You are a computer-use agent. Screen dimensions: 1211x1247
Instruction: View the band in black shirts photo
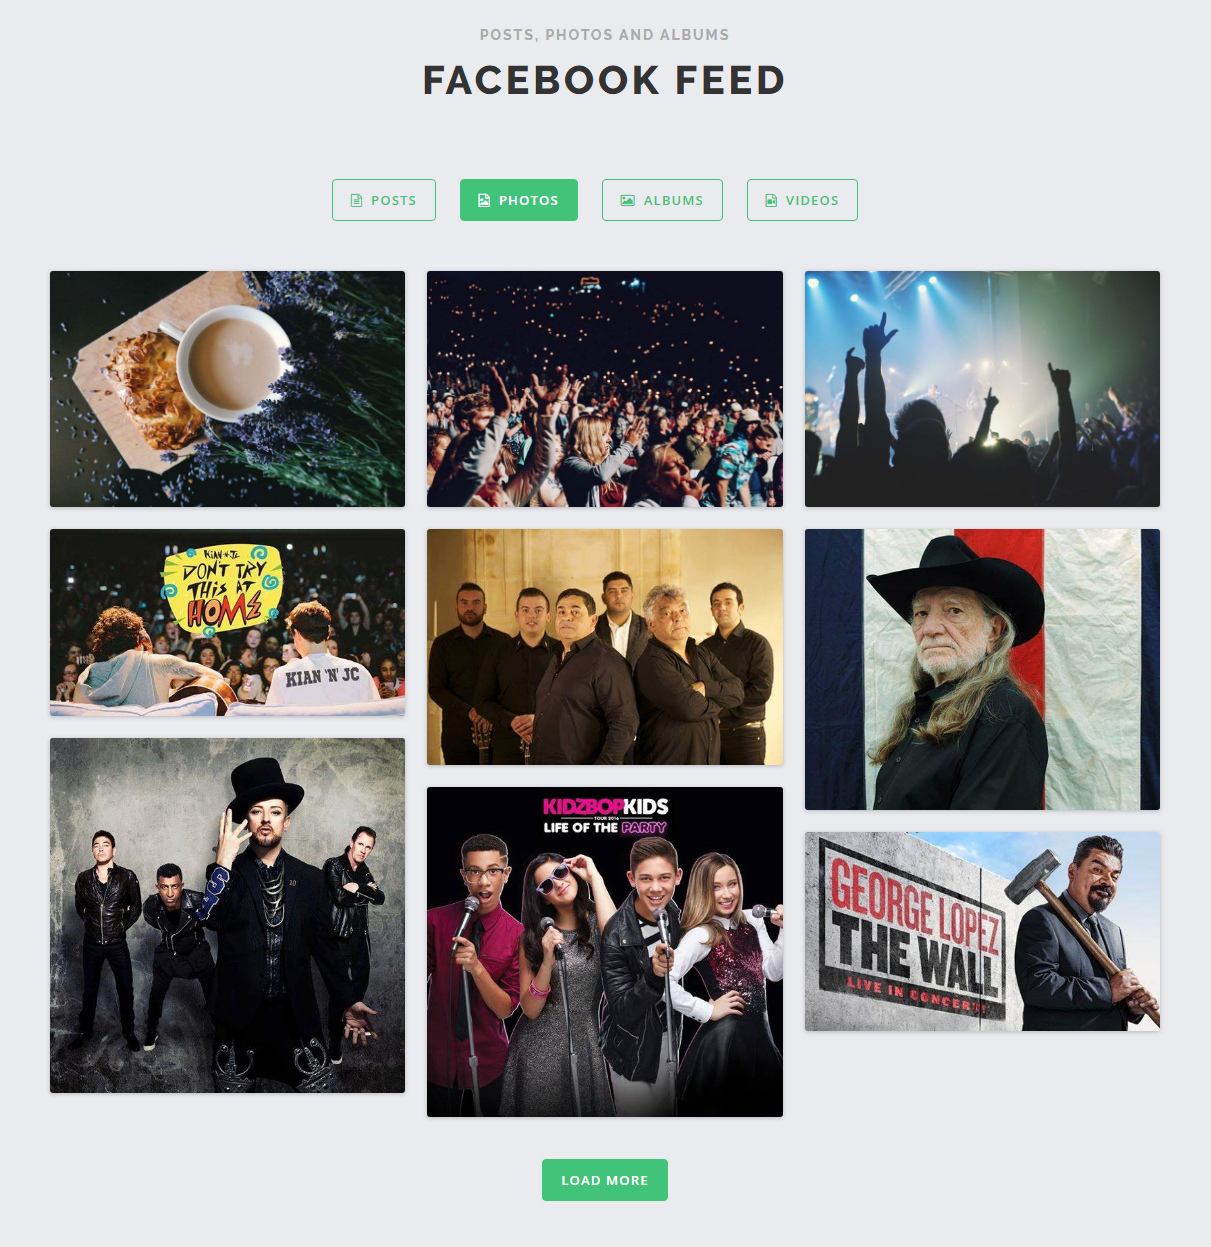click(605, 647)
